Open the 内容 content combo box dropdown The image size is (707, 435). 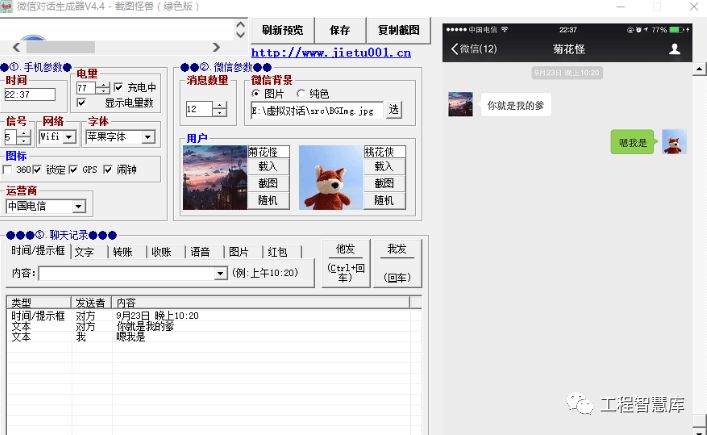(x=220, y=273)
